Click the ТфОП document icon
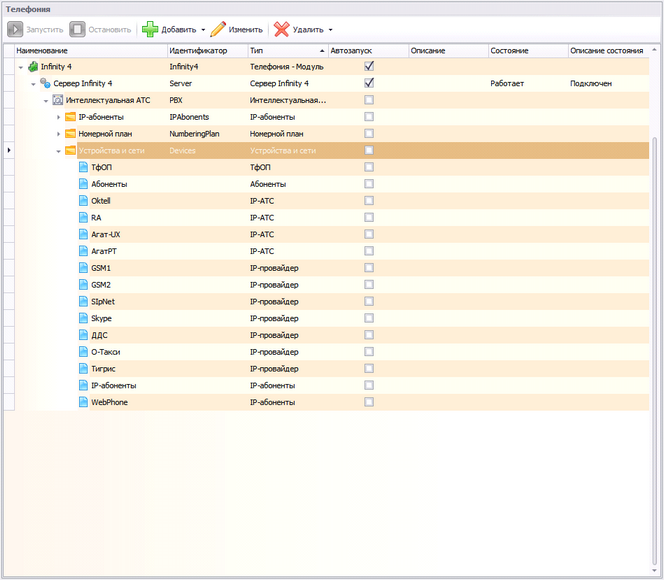Screen dimensions: 664x580 (83, 167)
